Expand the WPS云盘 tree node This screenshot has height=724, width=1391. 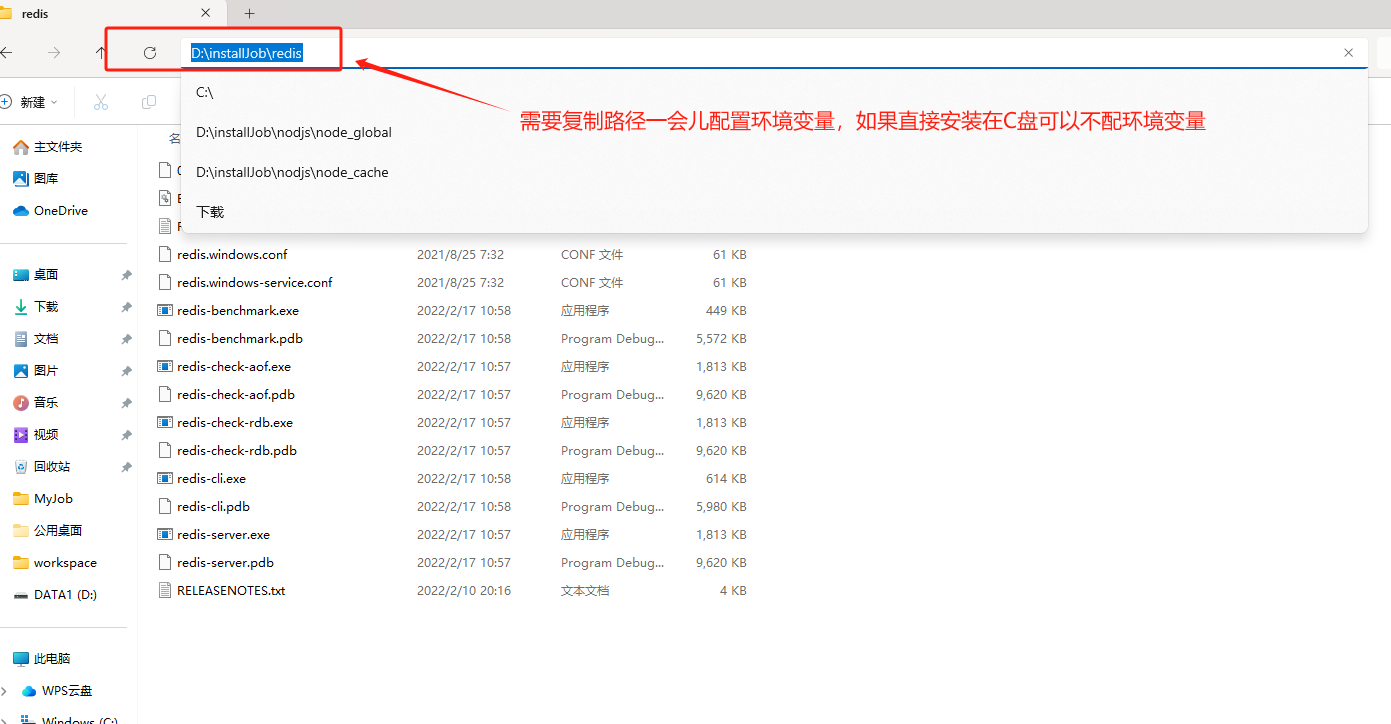pyautogui.click(x=4, y=691)
